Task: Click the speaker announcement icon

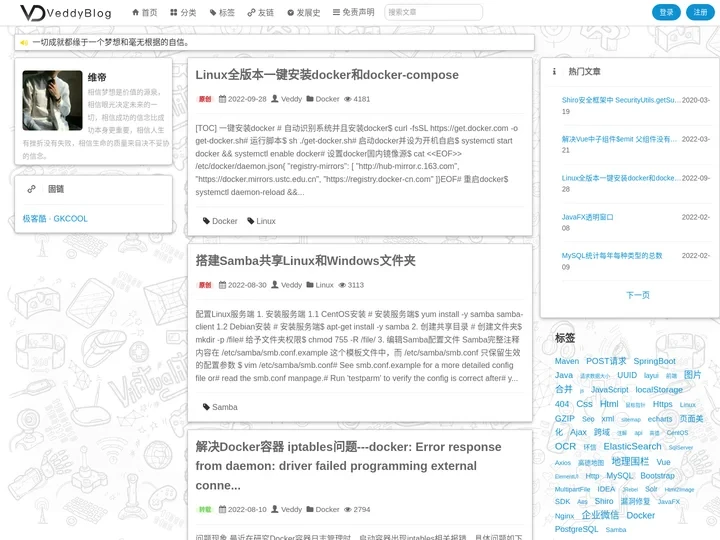Action: tap(24, 43)
